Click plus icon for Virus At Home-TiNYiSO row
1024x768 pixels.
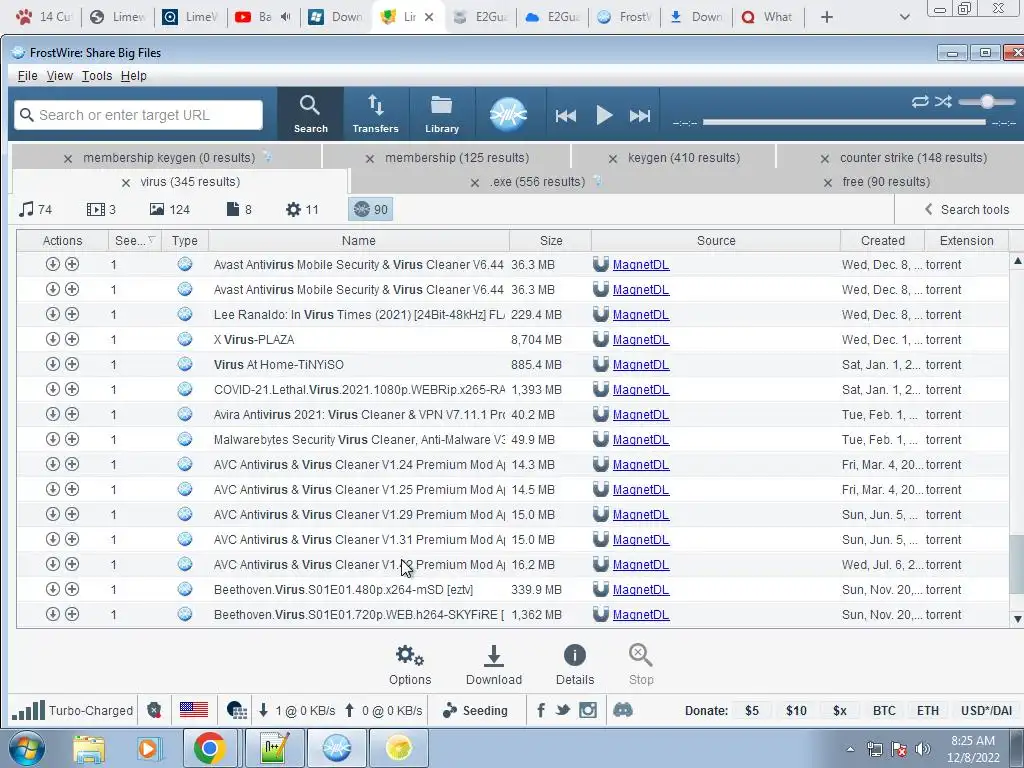pyautogui.click(x=72, y=364)
